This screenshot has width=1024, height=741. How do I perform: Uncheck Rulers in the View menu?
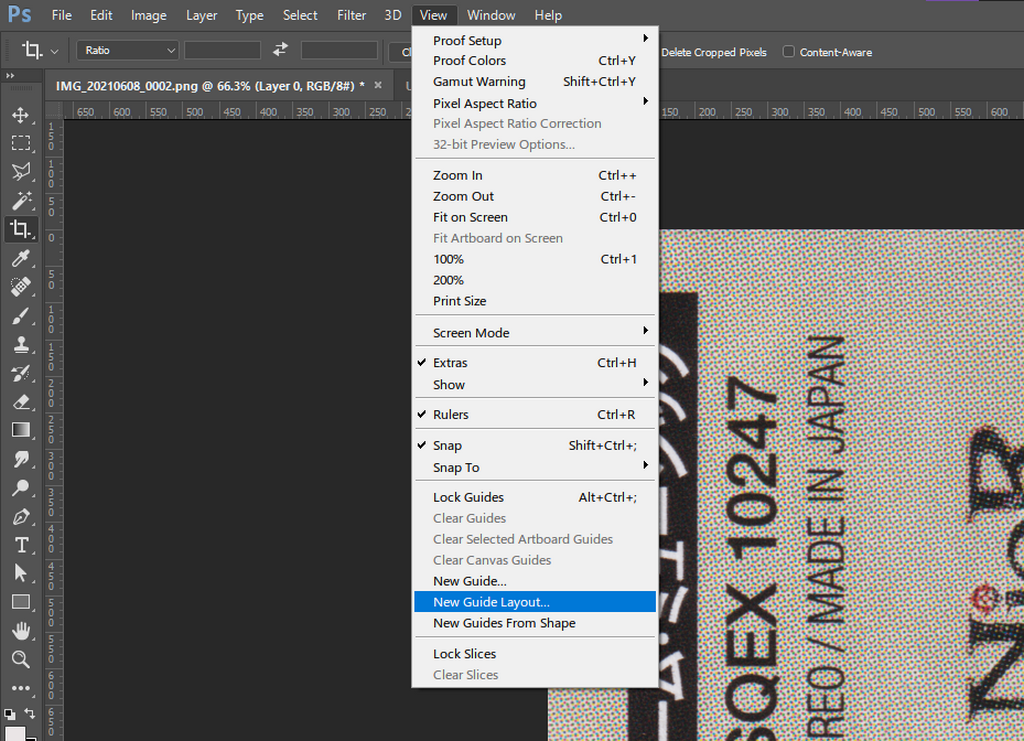pyautogui.click(x=450, y=415)
